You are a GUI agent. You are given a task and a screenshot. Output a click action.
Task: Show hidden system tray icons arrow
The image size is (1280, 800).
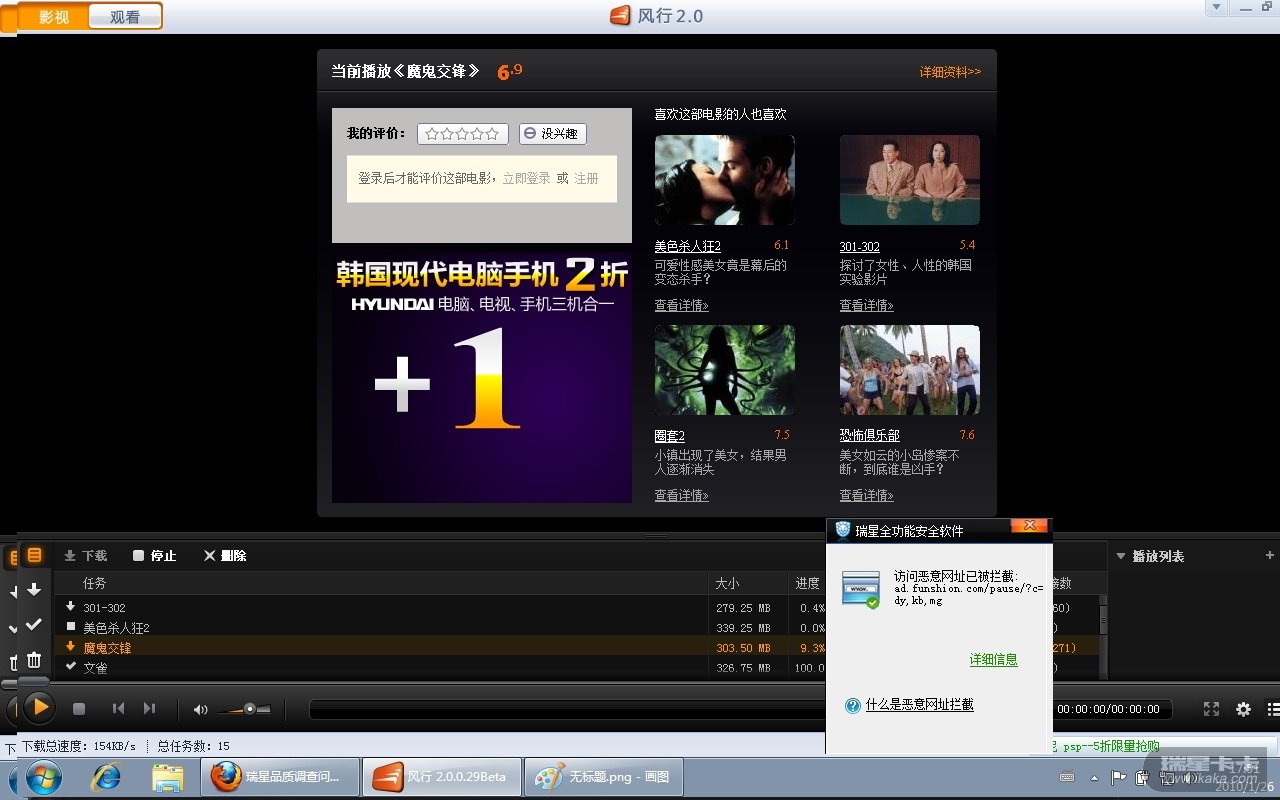pyautogui.click(x=1095, y=777)
